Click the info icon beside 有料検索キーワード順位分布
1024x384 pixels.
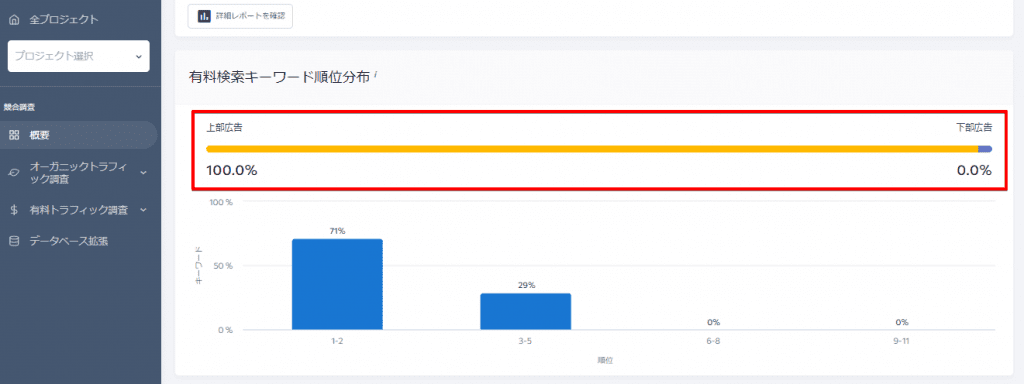tap(377, 76)
